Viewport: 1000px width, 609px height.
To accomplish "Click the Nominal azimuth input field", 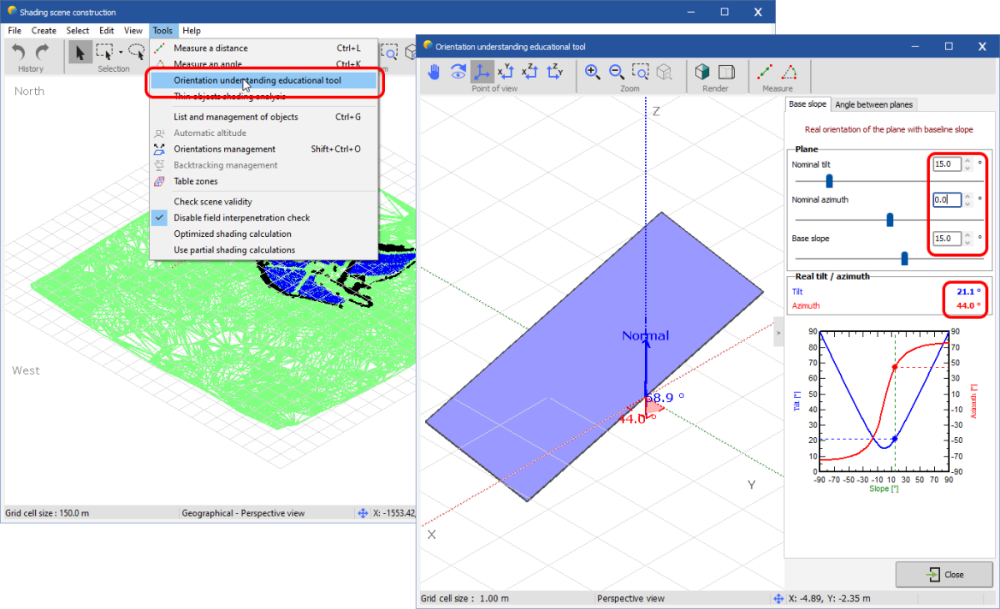I will coord(945,200).
